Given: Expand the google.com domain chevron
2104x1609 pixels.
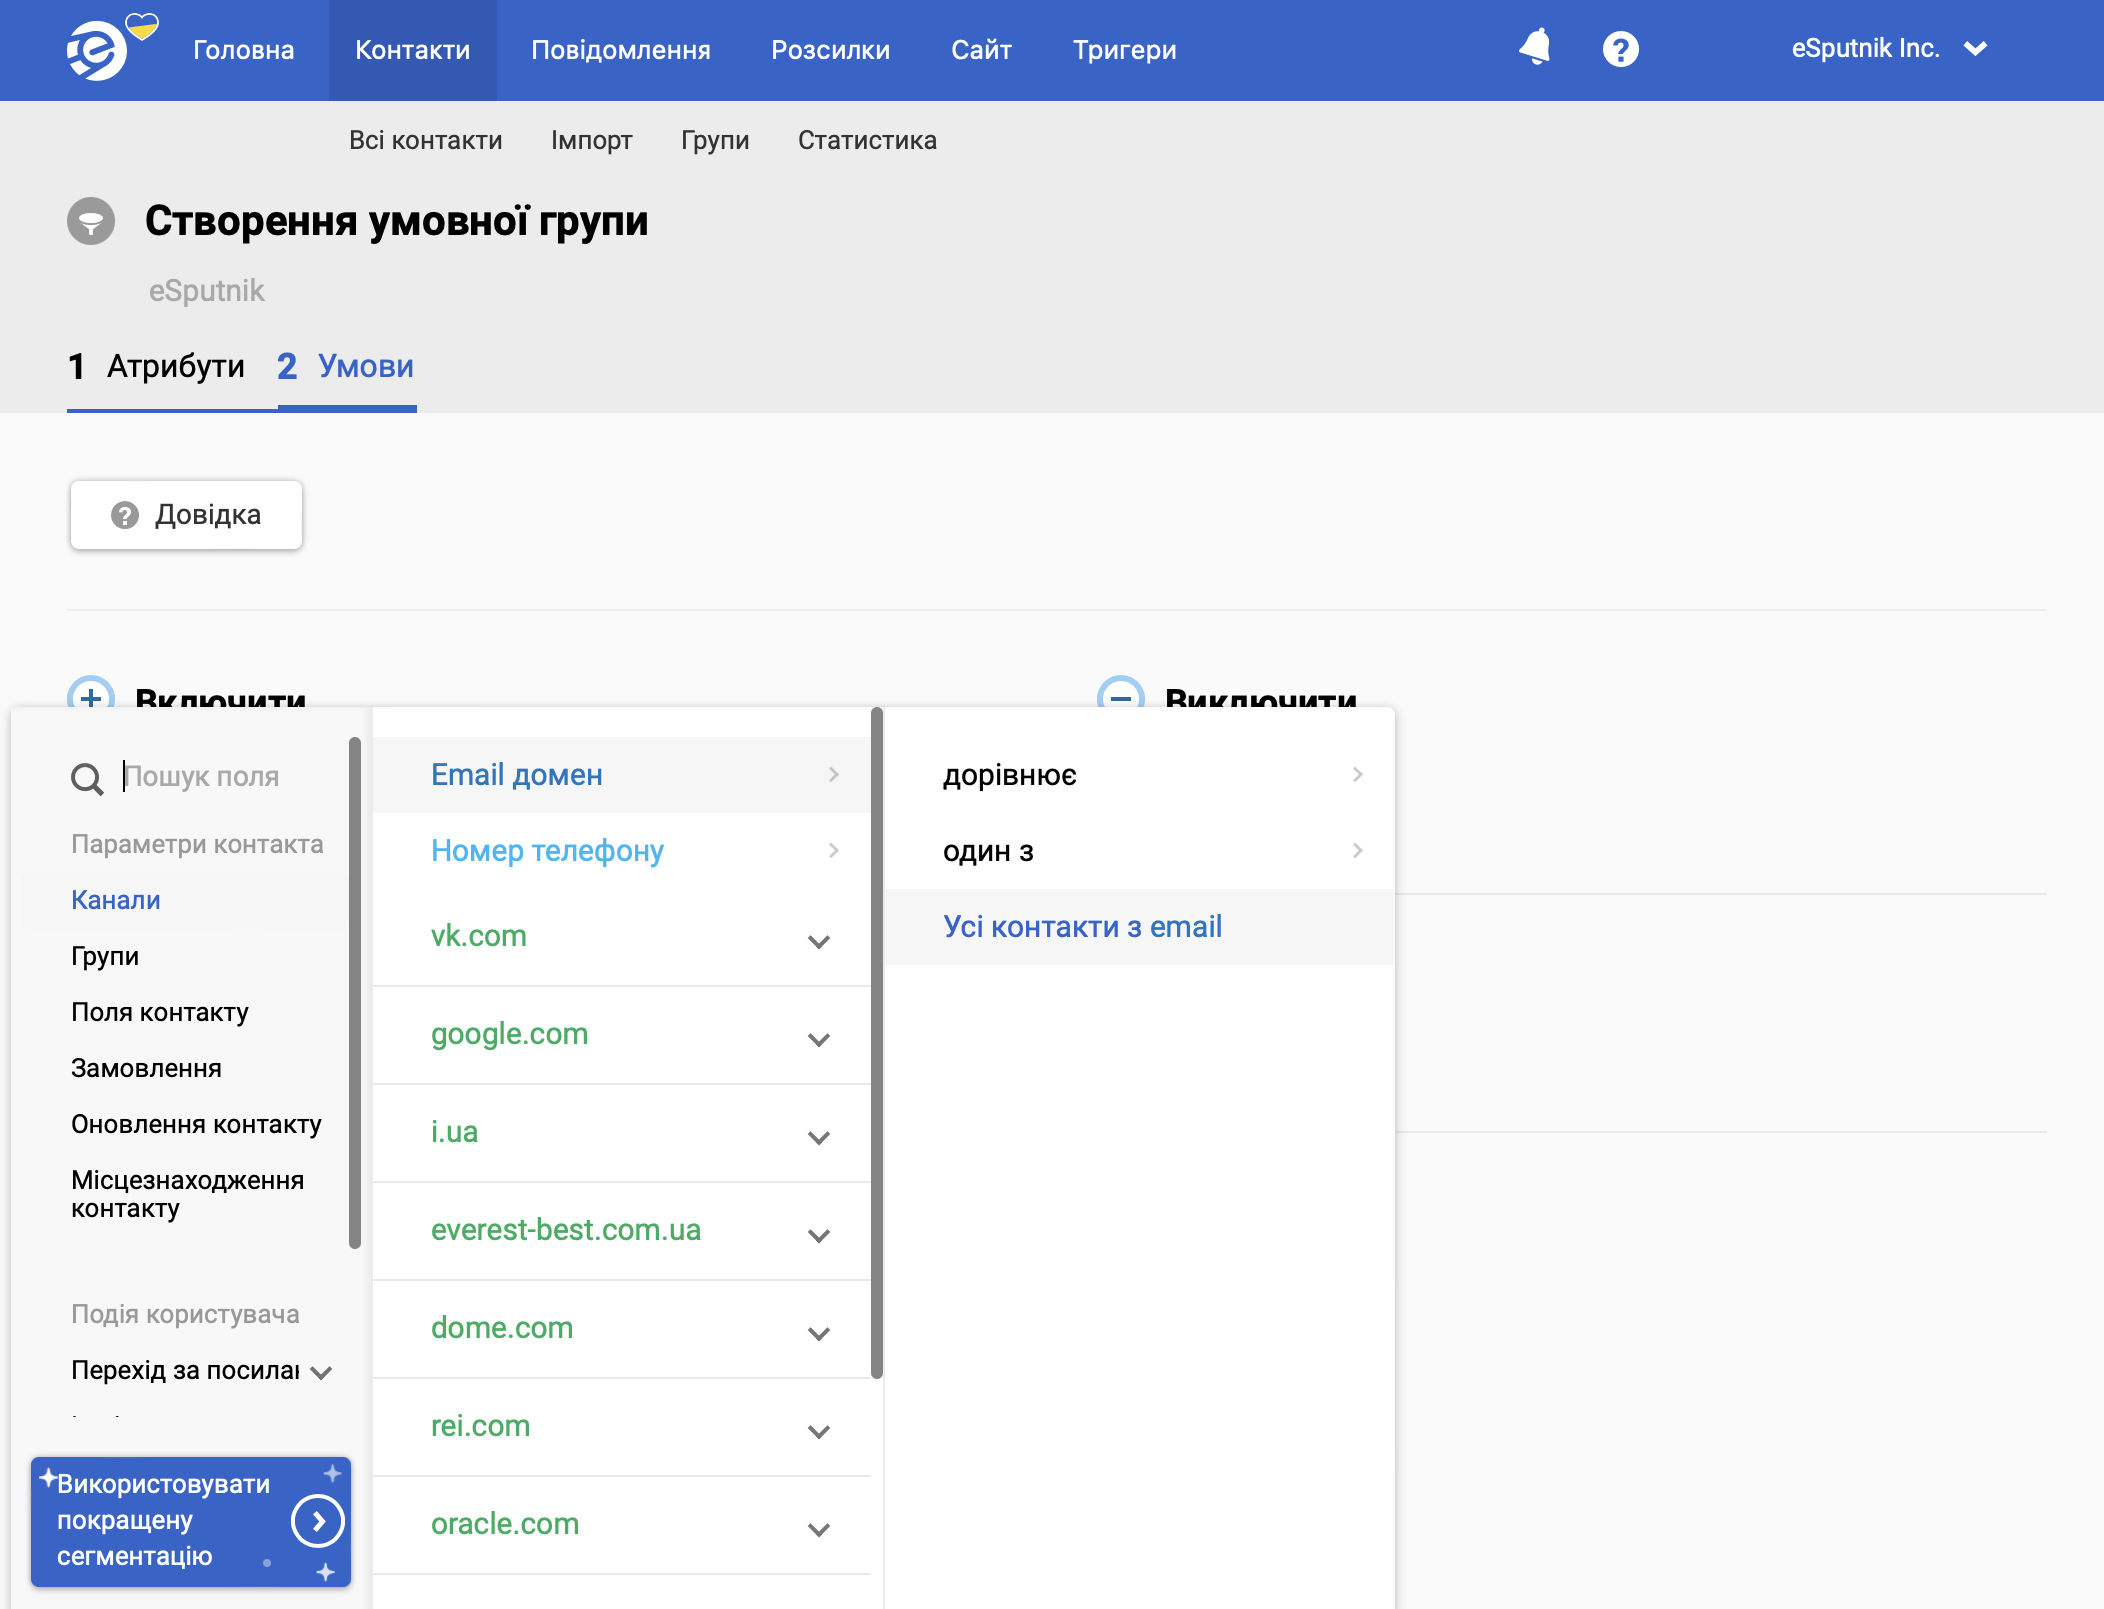Looking at the screenshot, I should point(819,1039).
